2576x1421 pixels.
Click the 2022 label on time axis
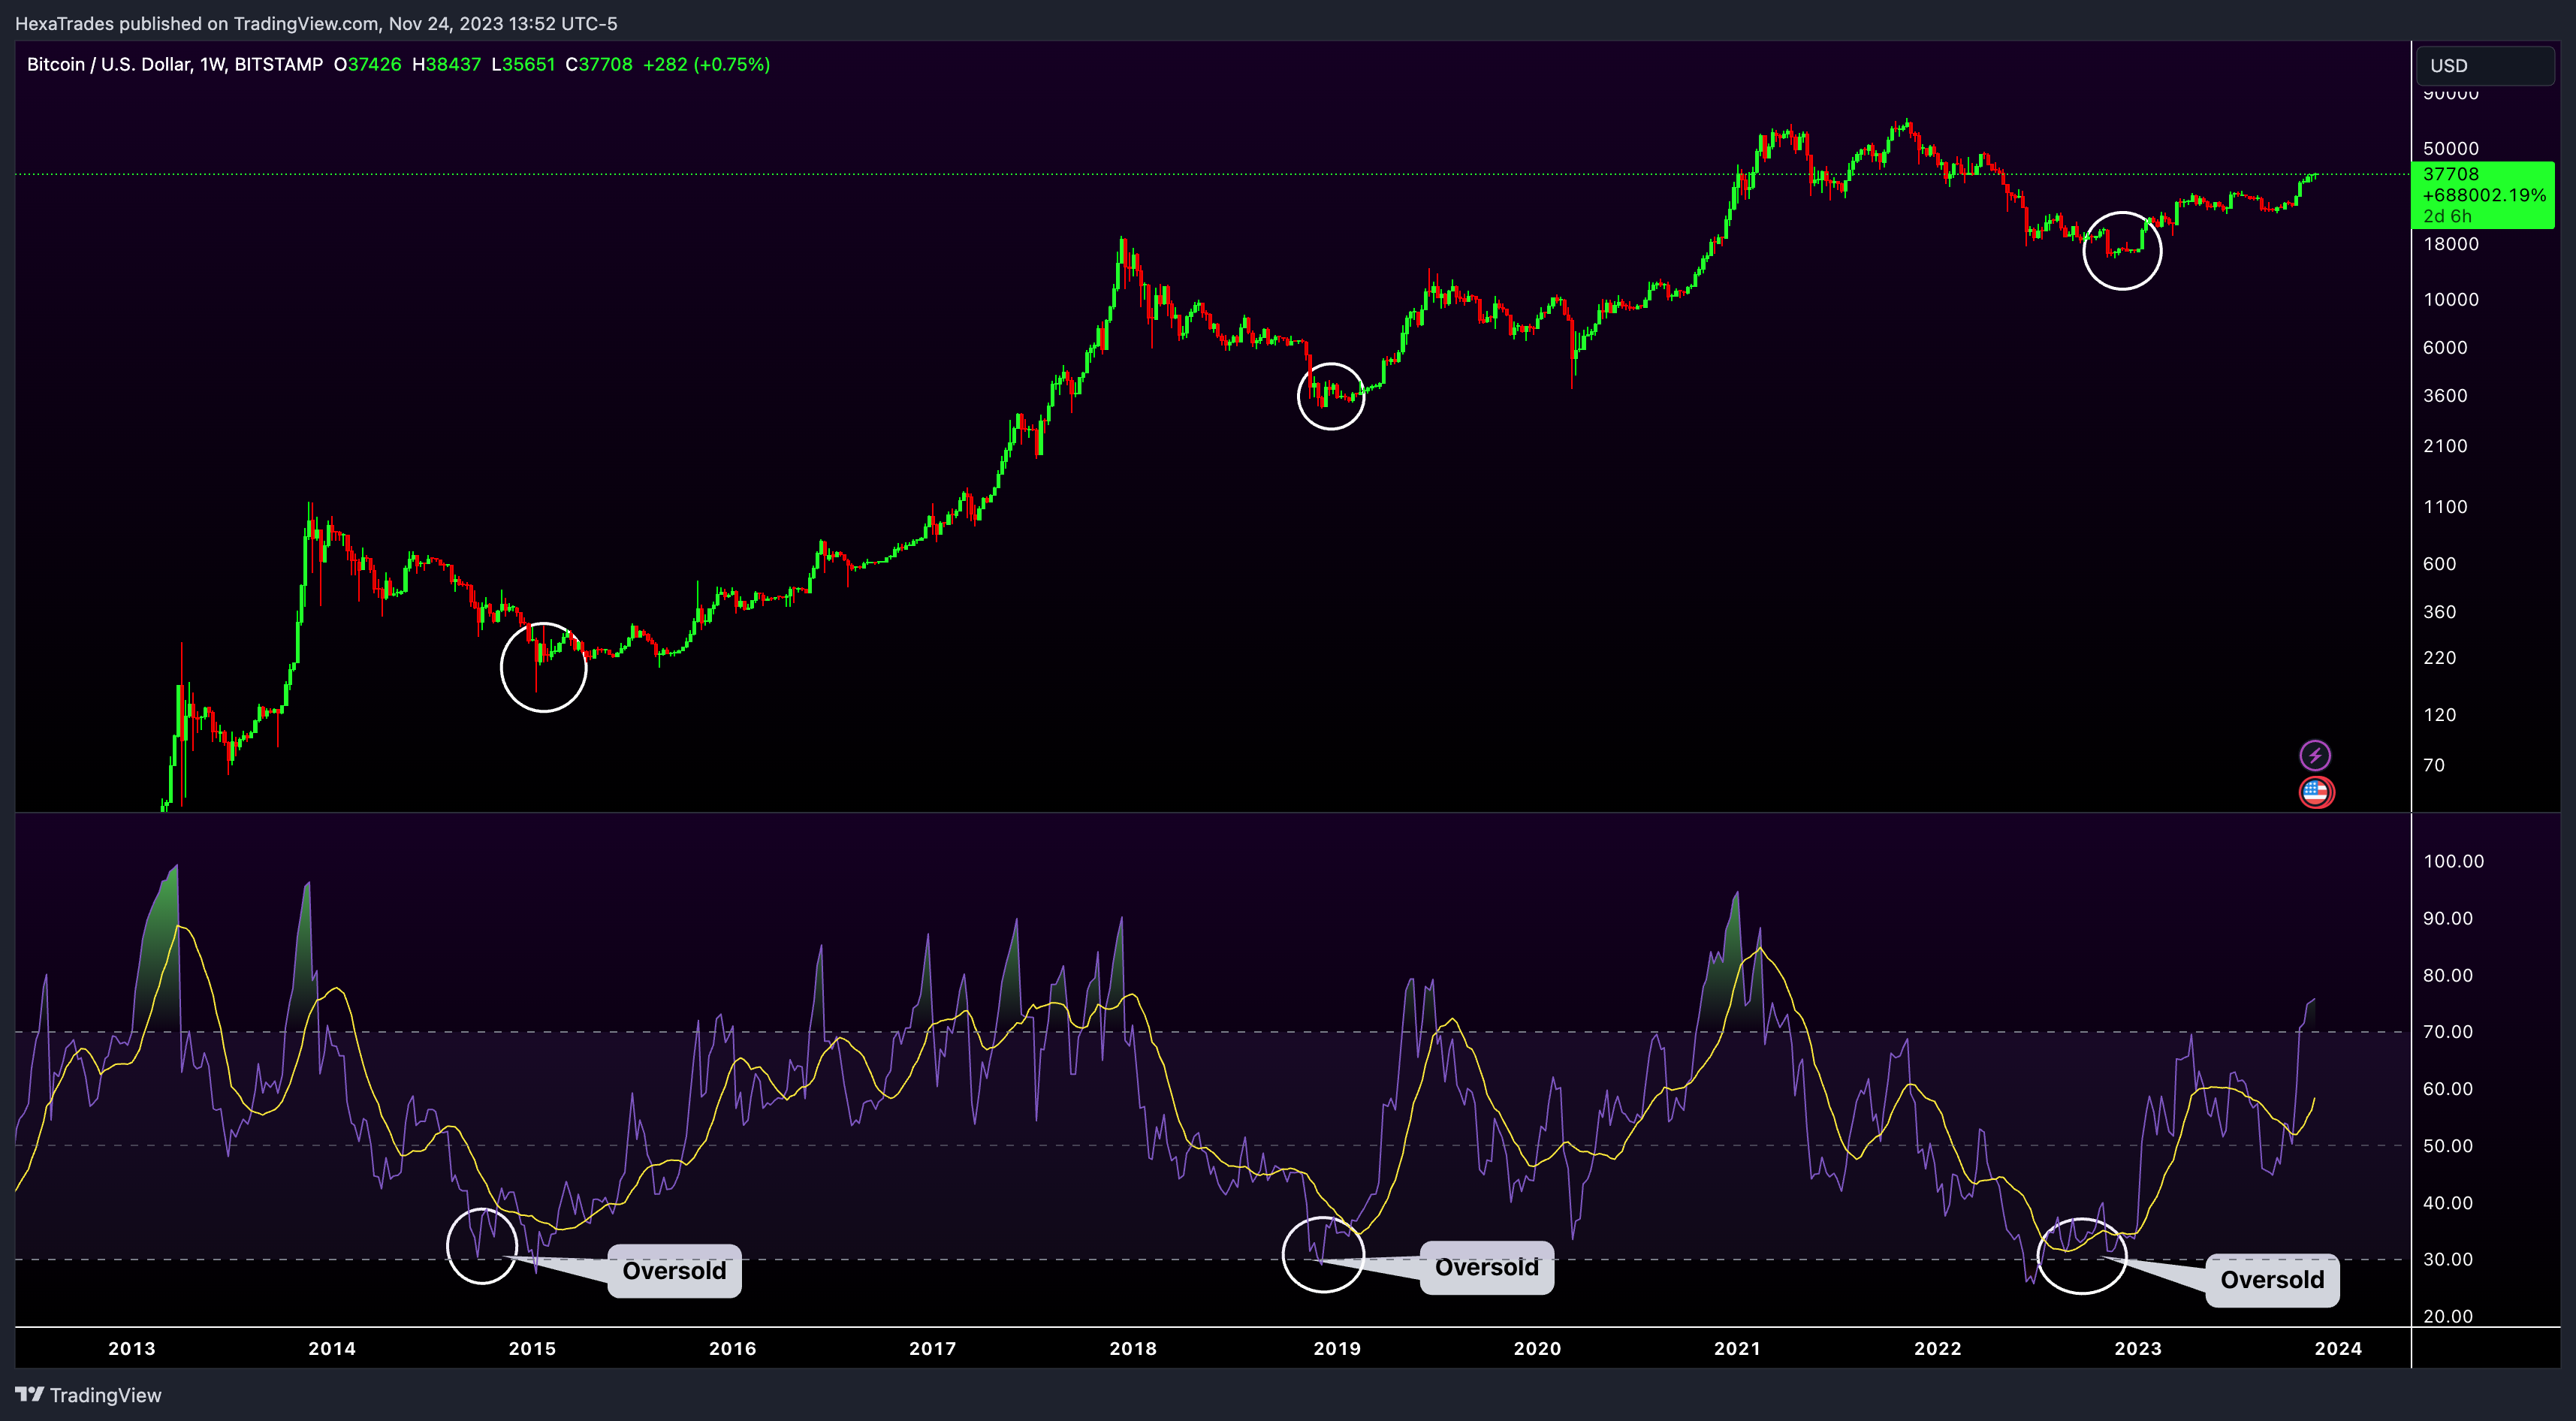click(1938, 1348)
